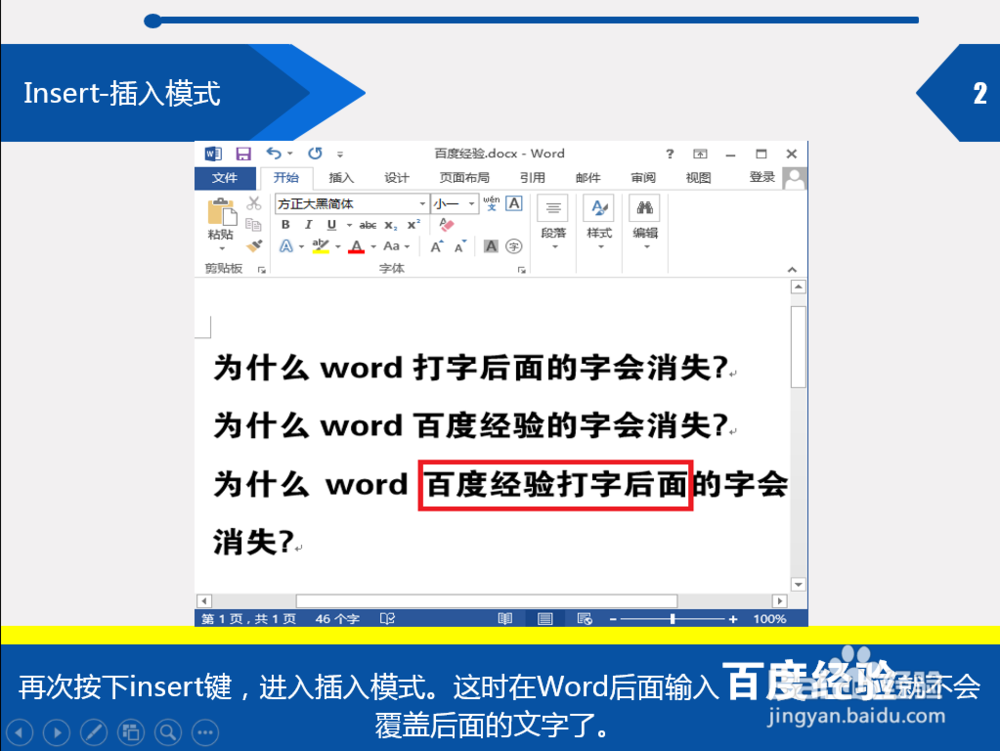The height and width of the screenshot is (751, 1000).
Task: Open the phonetic guide (wén) tool
Action: [x=491, y=203]
